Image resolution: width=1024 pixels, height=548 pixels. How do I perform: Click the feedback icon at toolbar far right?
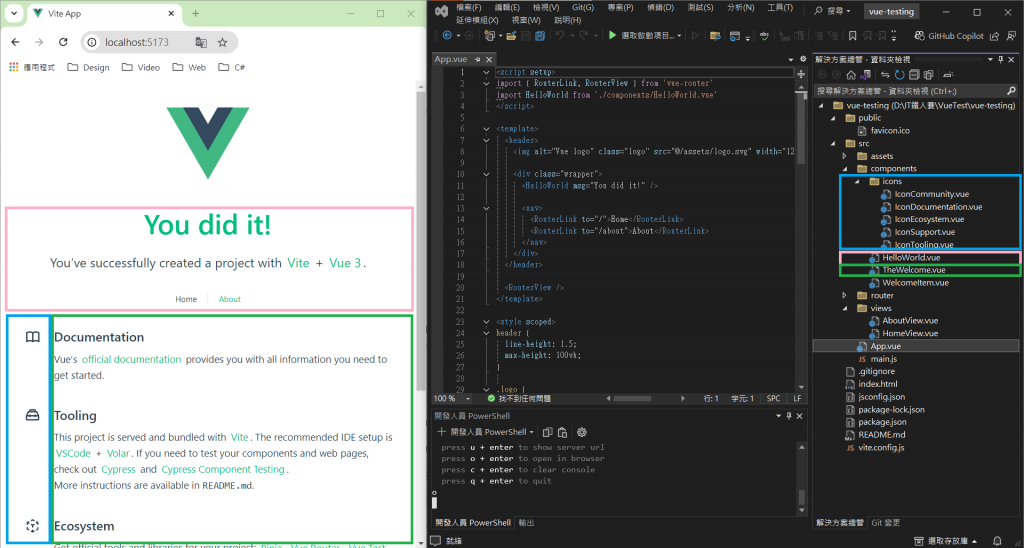point(1011,36)
